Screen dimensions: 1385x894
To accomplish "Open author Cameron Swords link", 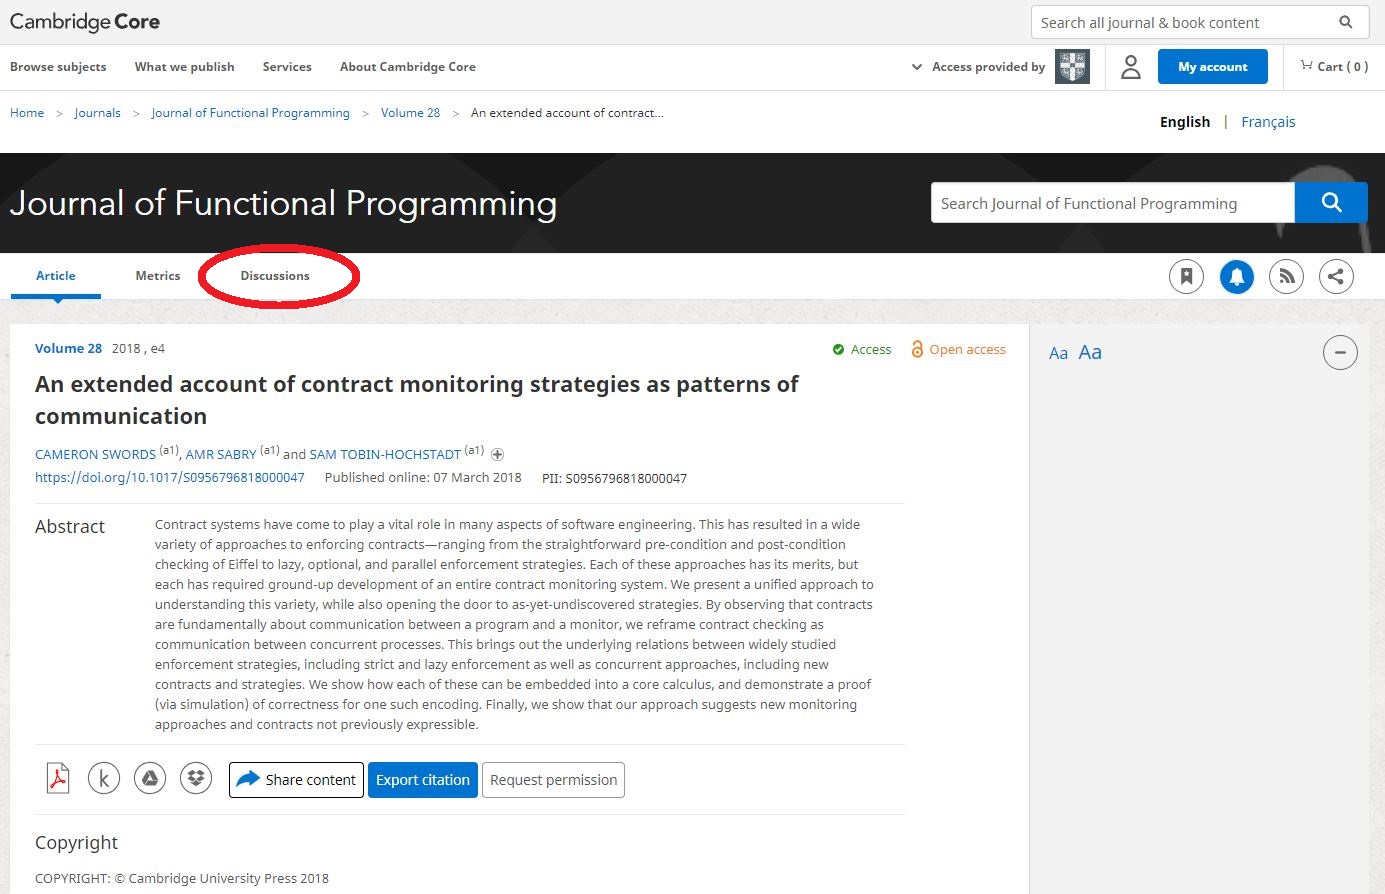I will click(95, 454).
